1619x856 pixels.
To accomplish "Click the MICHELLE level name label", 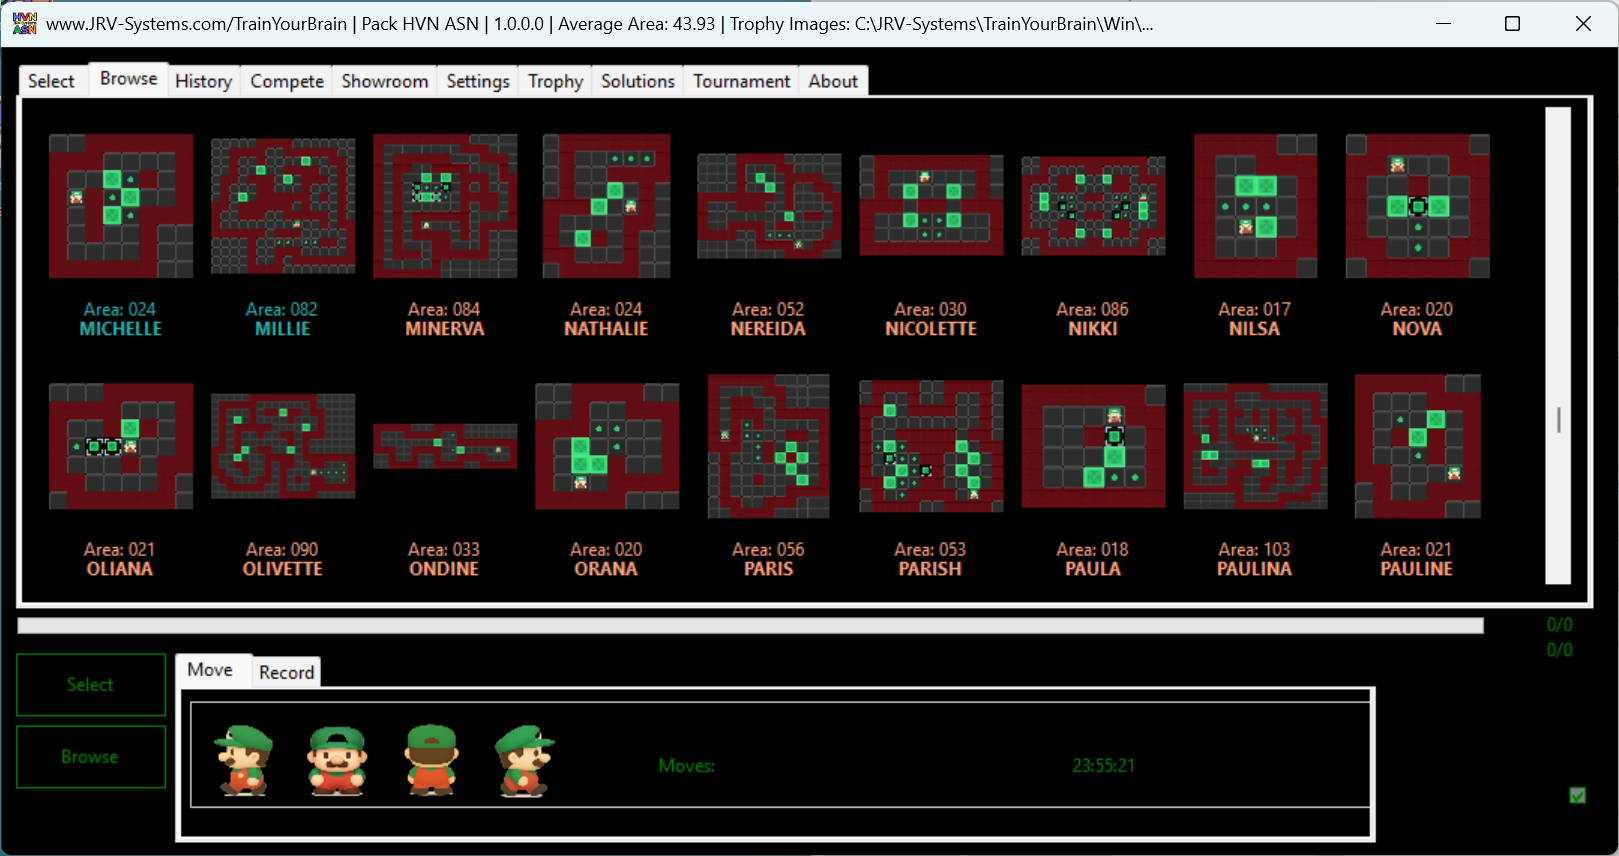I will (121, 329).
